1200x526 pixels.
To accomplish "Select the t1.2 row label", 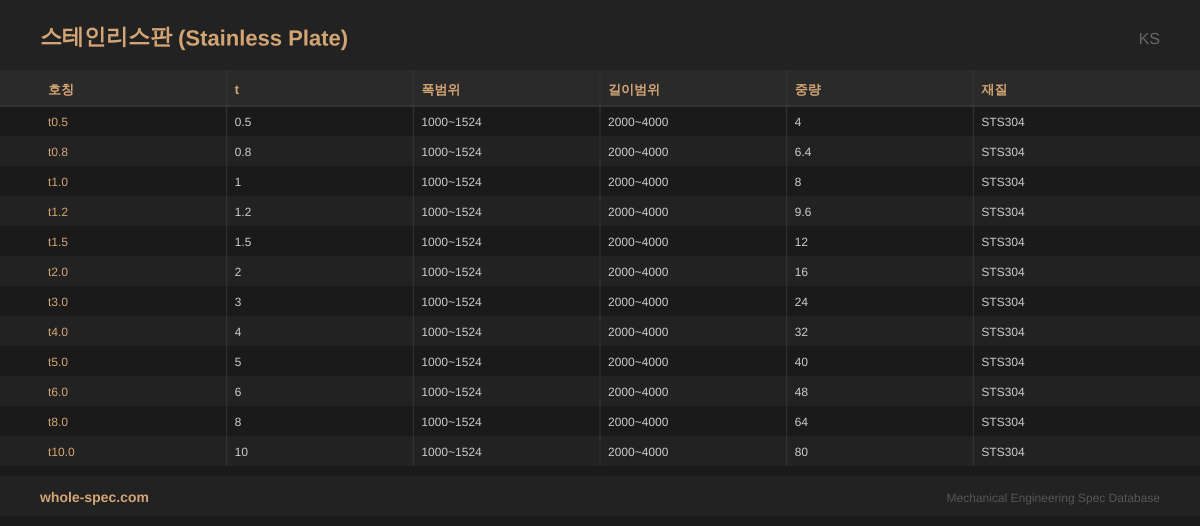I will coord(58,212).
